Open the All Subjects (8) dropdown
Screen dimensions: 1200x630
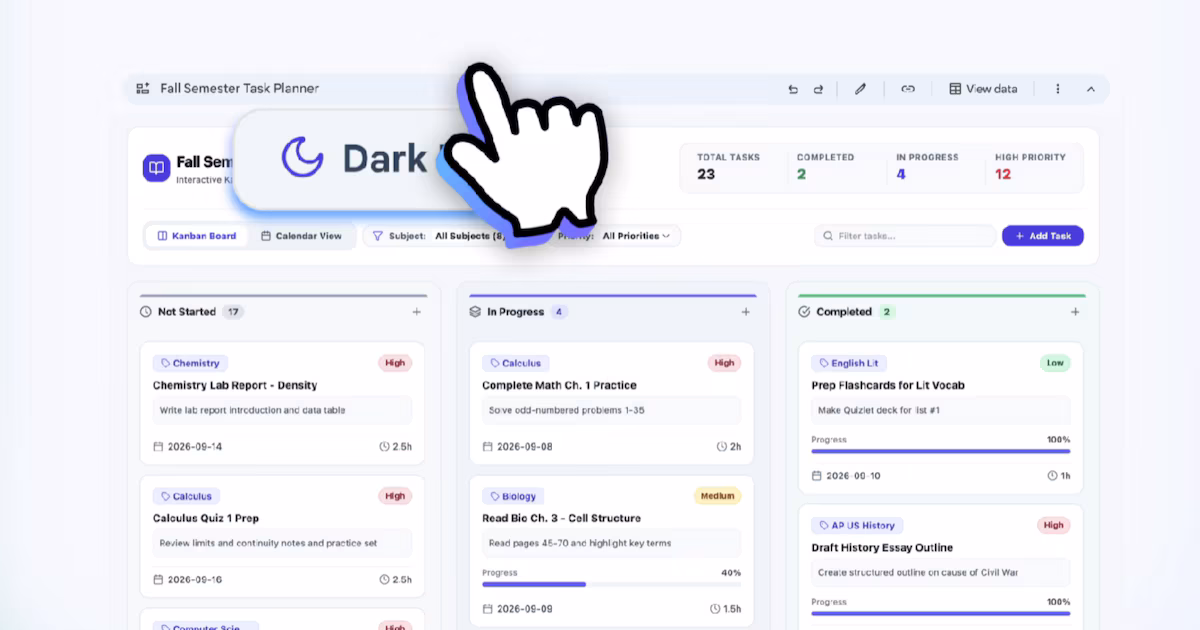[470, 236]
